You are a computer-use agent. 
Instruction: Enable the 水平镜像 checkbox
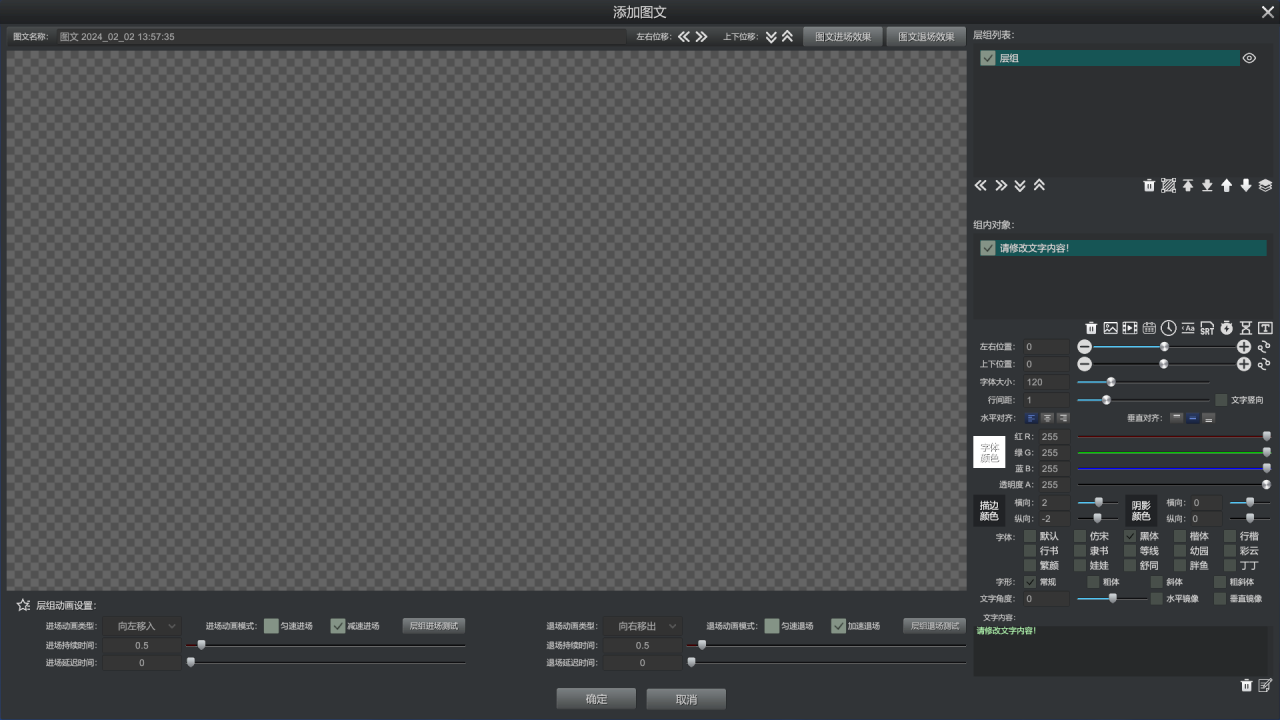click(x=1157, y=599)
